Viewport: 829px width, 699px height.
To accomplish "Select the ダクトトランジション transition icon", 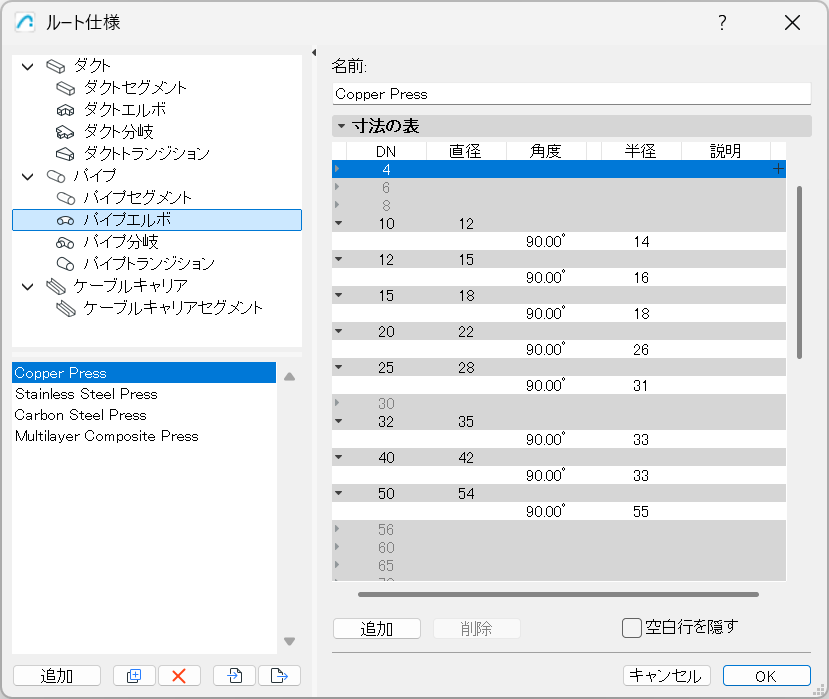I will coord(66,154).
